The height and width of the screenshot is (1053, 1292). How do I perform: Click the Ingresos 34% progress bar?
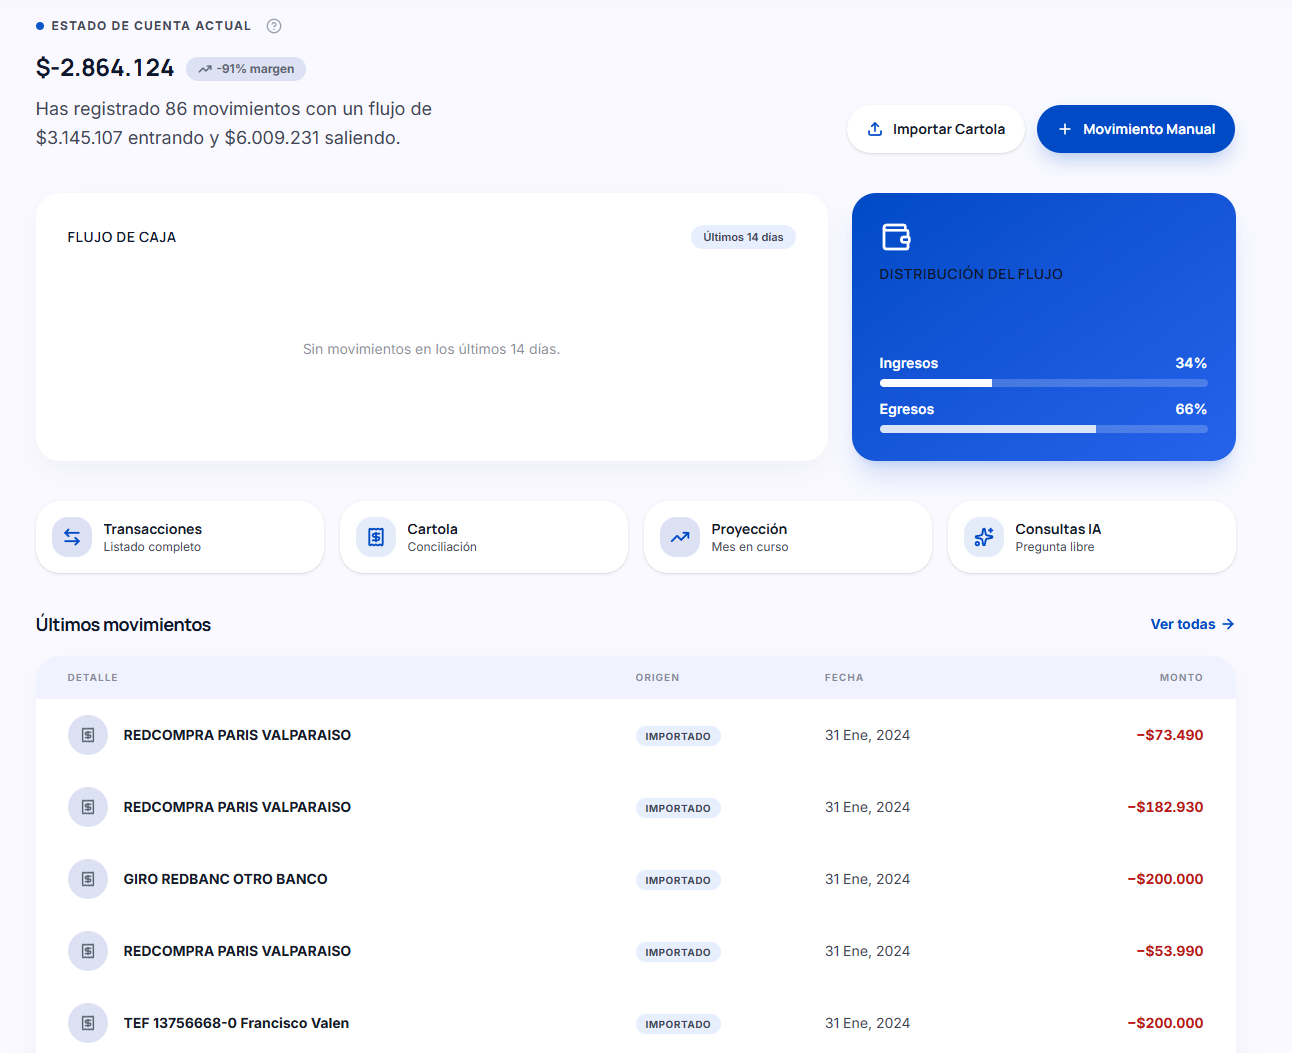coord(1044,383)
